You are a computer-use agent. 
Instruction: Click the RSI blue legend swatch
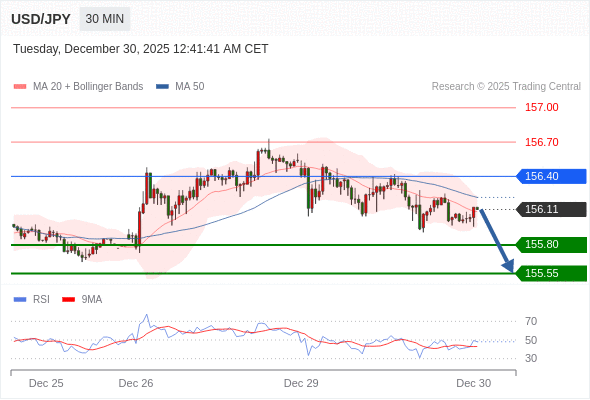point(20,300)
